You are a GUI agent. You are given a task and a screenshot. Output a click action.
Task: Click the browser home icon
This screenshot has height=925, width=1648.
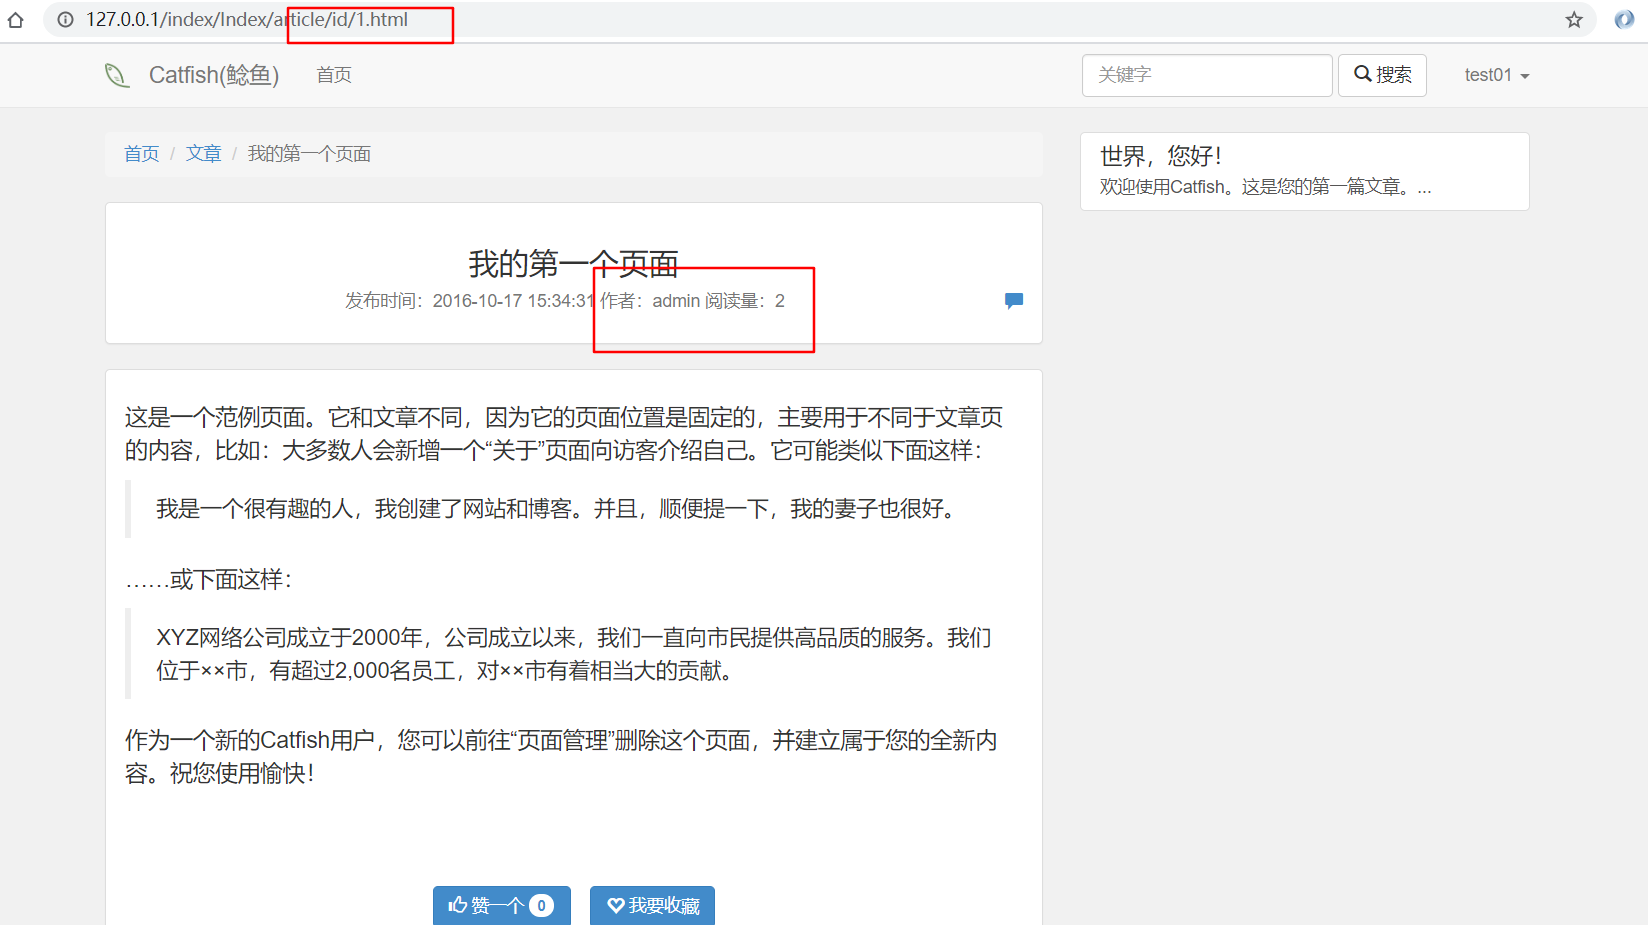coord(15,19)
